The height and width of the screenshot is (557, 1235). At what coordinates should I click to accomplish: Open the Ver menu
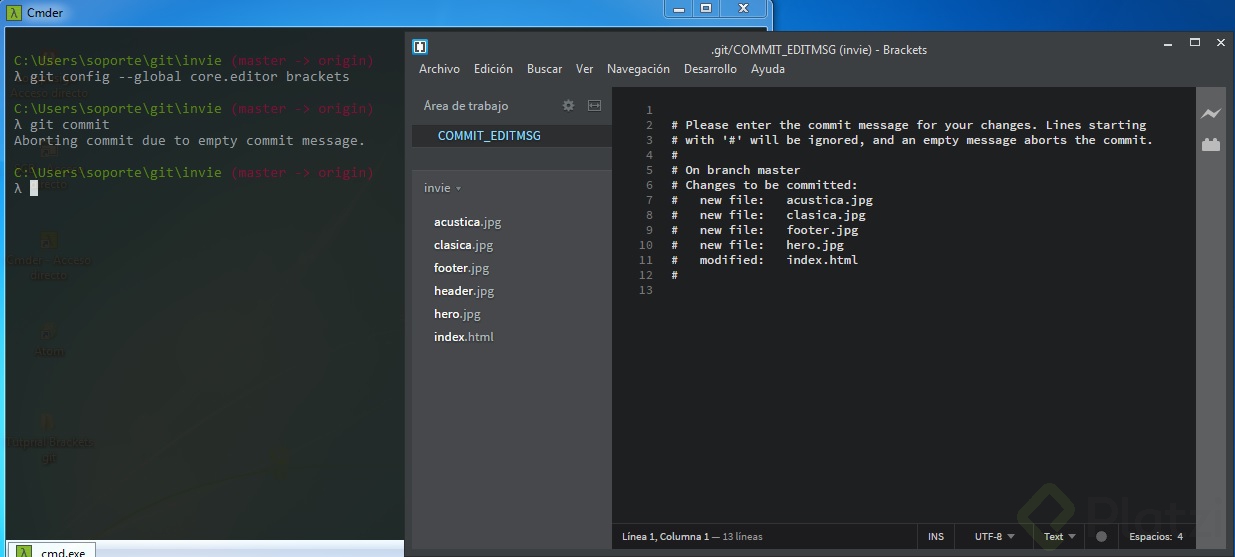tap(584, 69)
